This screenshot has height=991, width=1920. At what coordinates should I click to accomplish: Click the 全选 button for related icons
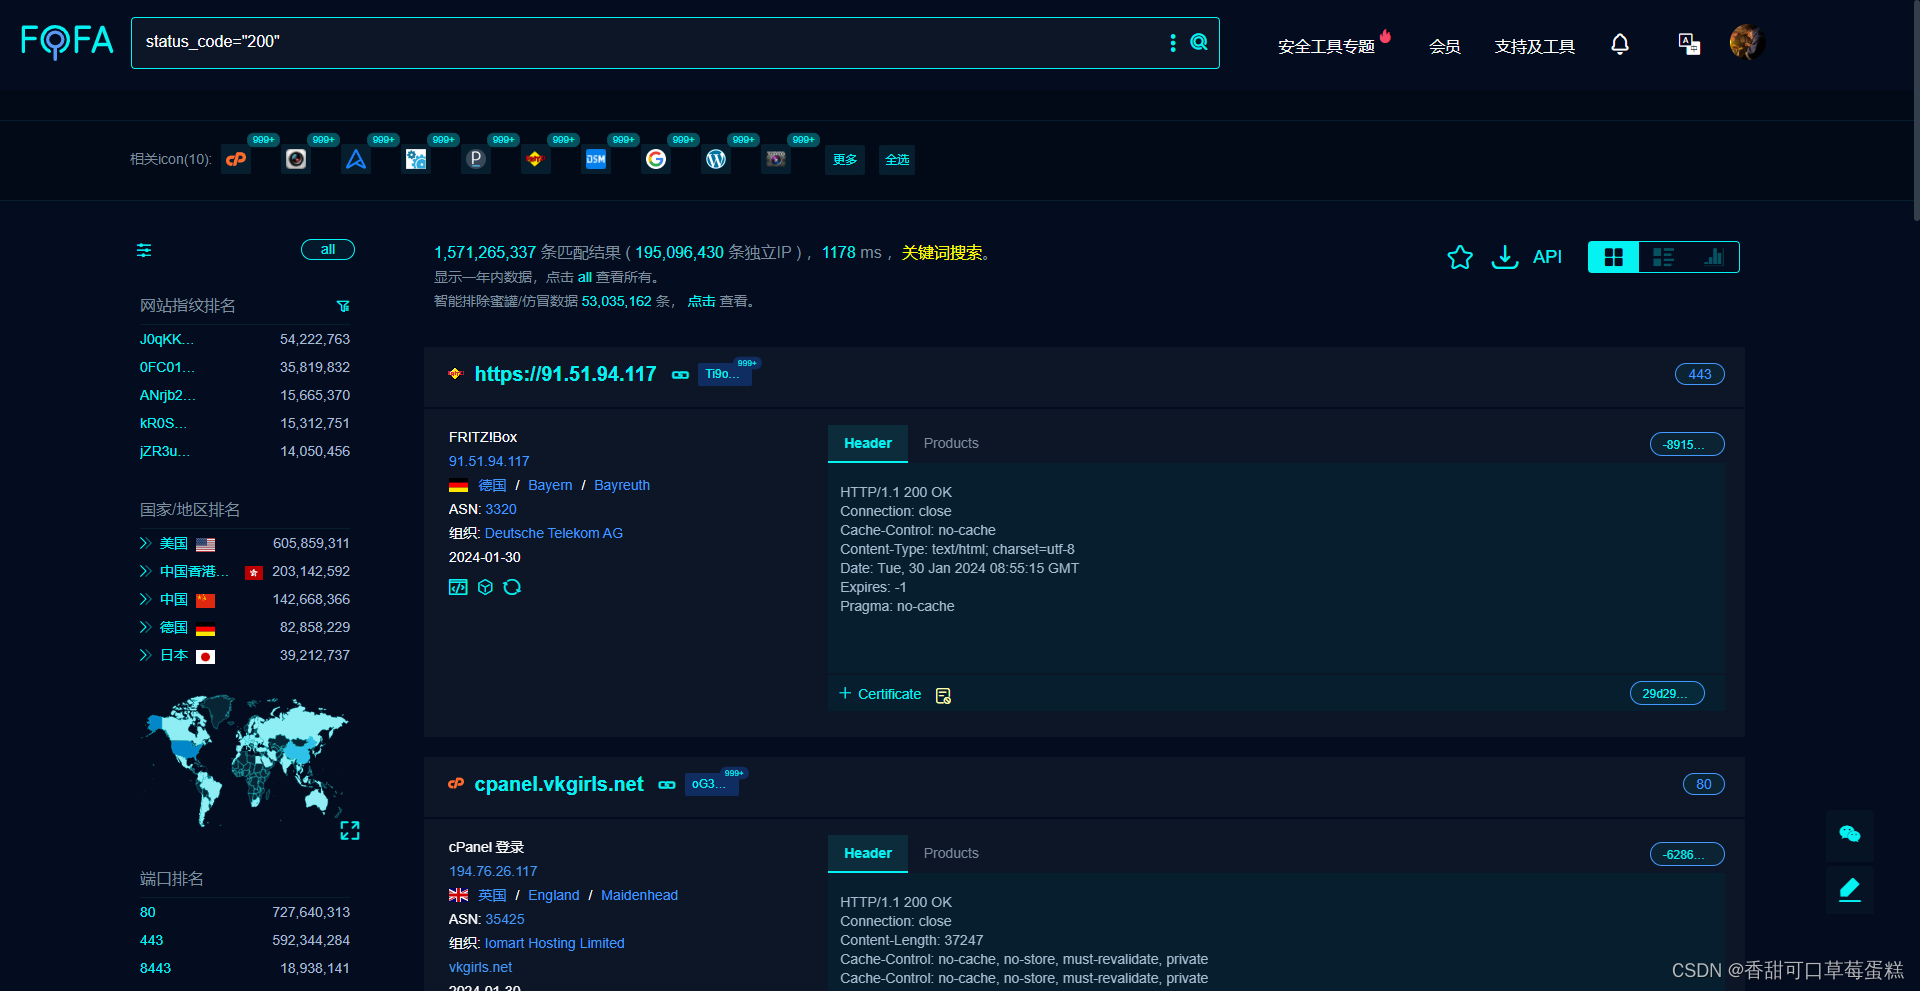897,160
